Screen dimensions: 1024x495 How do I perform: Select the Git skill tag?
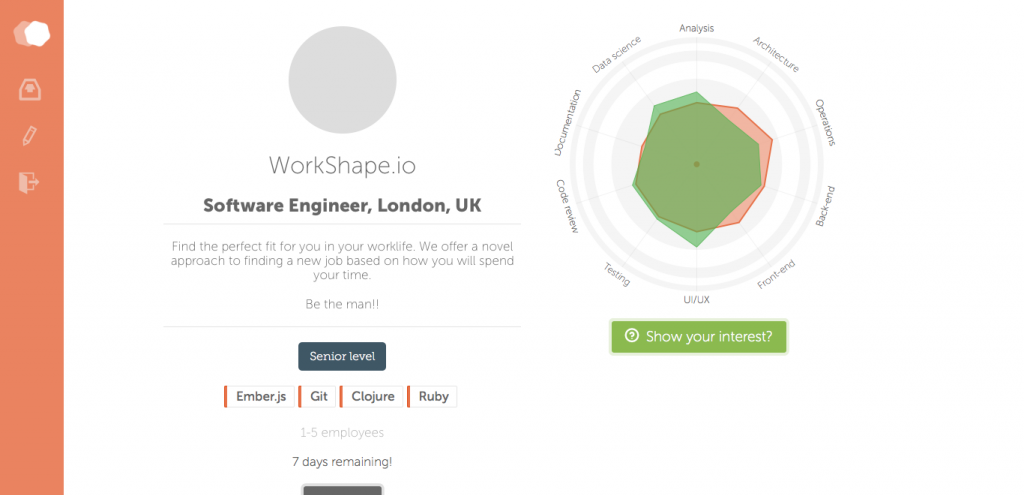point(317,396)
